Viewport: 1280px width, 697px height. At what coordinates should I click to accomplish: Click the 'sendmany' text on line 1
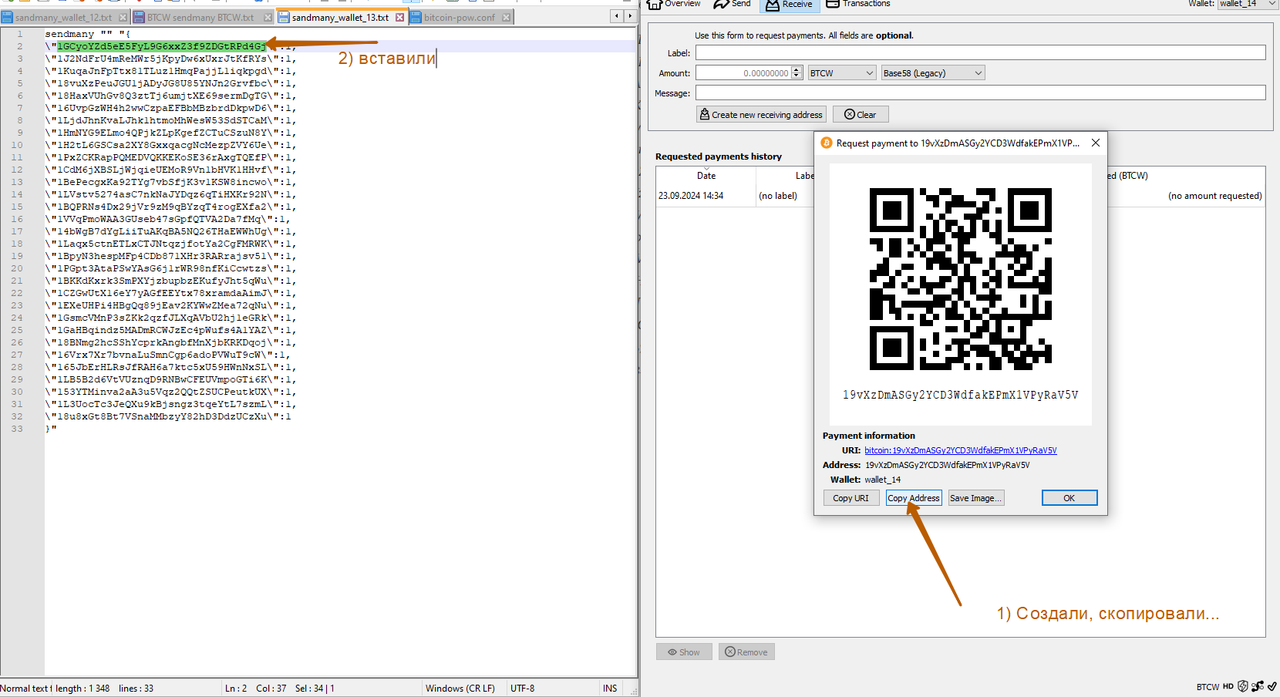[70, 34]
